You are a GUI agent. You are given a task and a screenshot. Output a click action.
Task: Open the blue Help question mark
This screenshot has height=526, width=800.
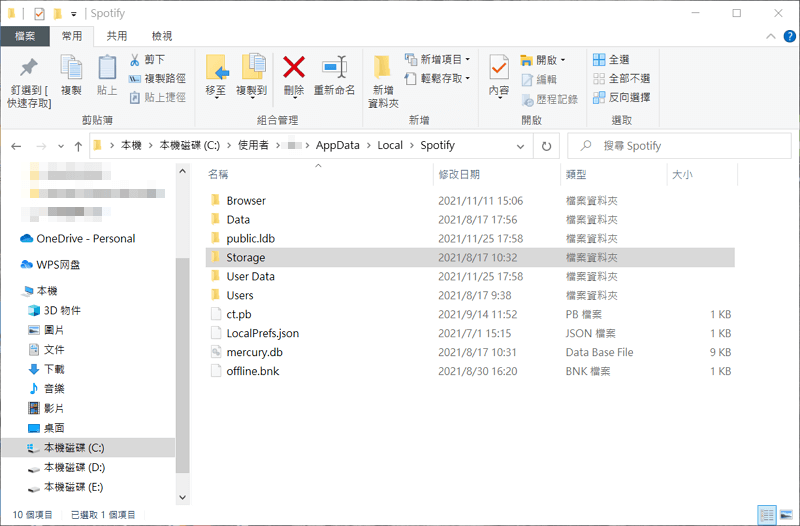pos(789,36)
